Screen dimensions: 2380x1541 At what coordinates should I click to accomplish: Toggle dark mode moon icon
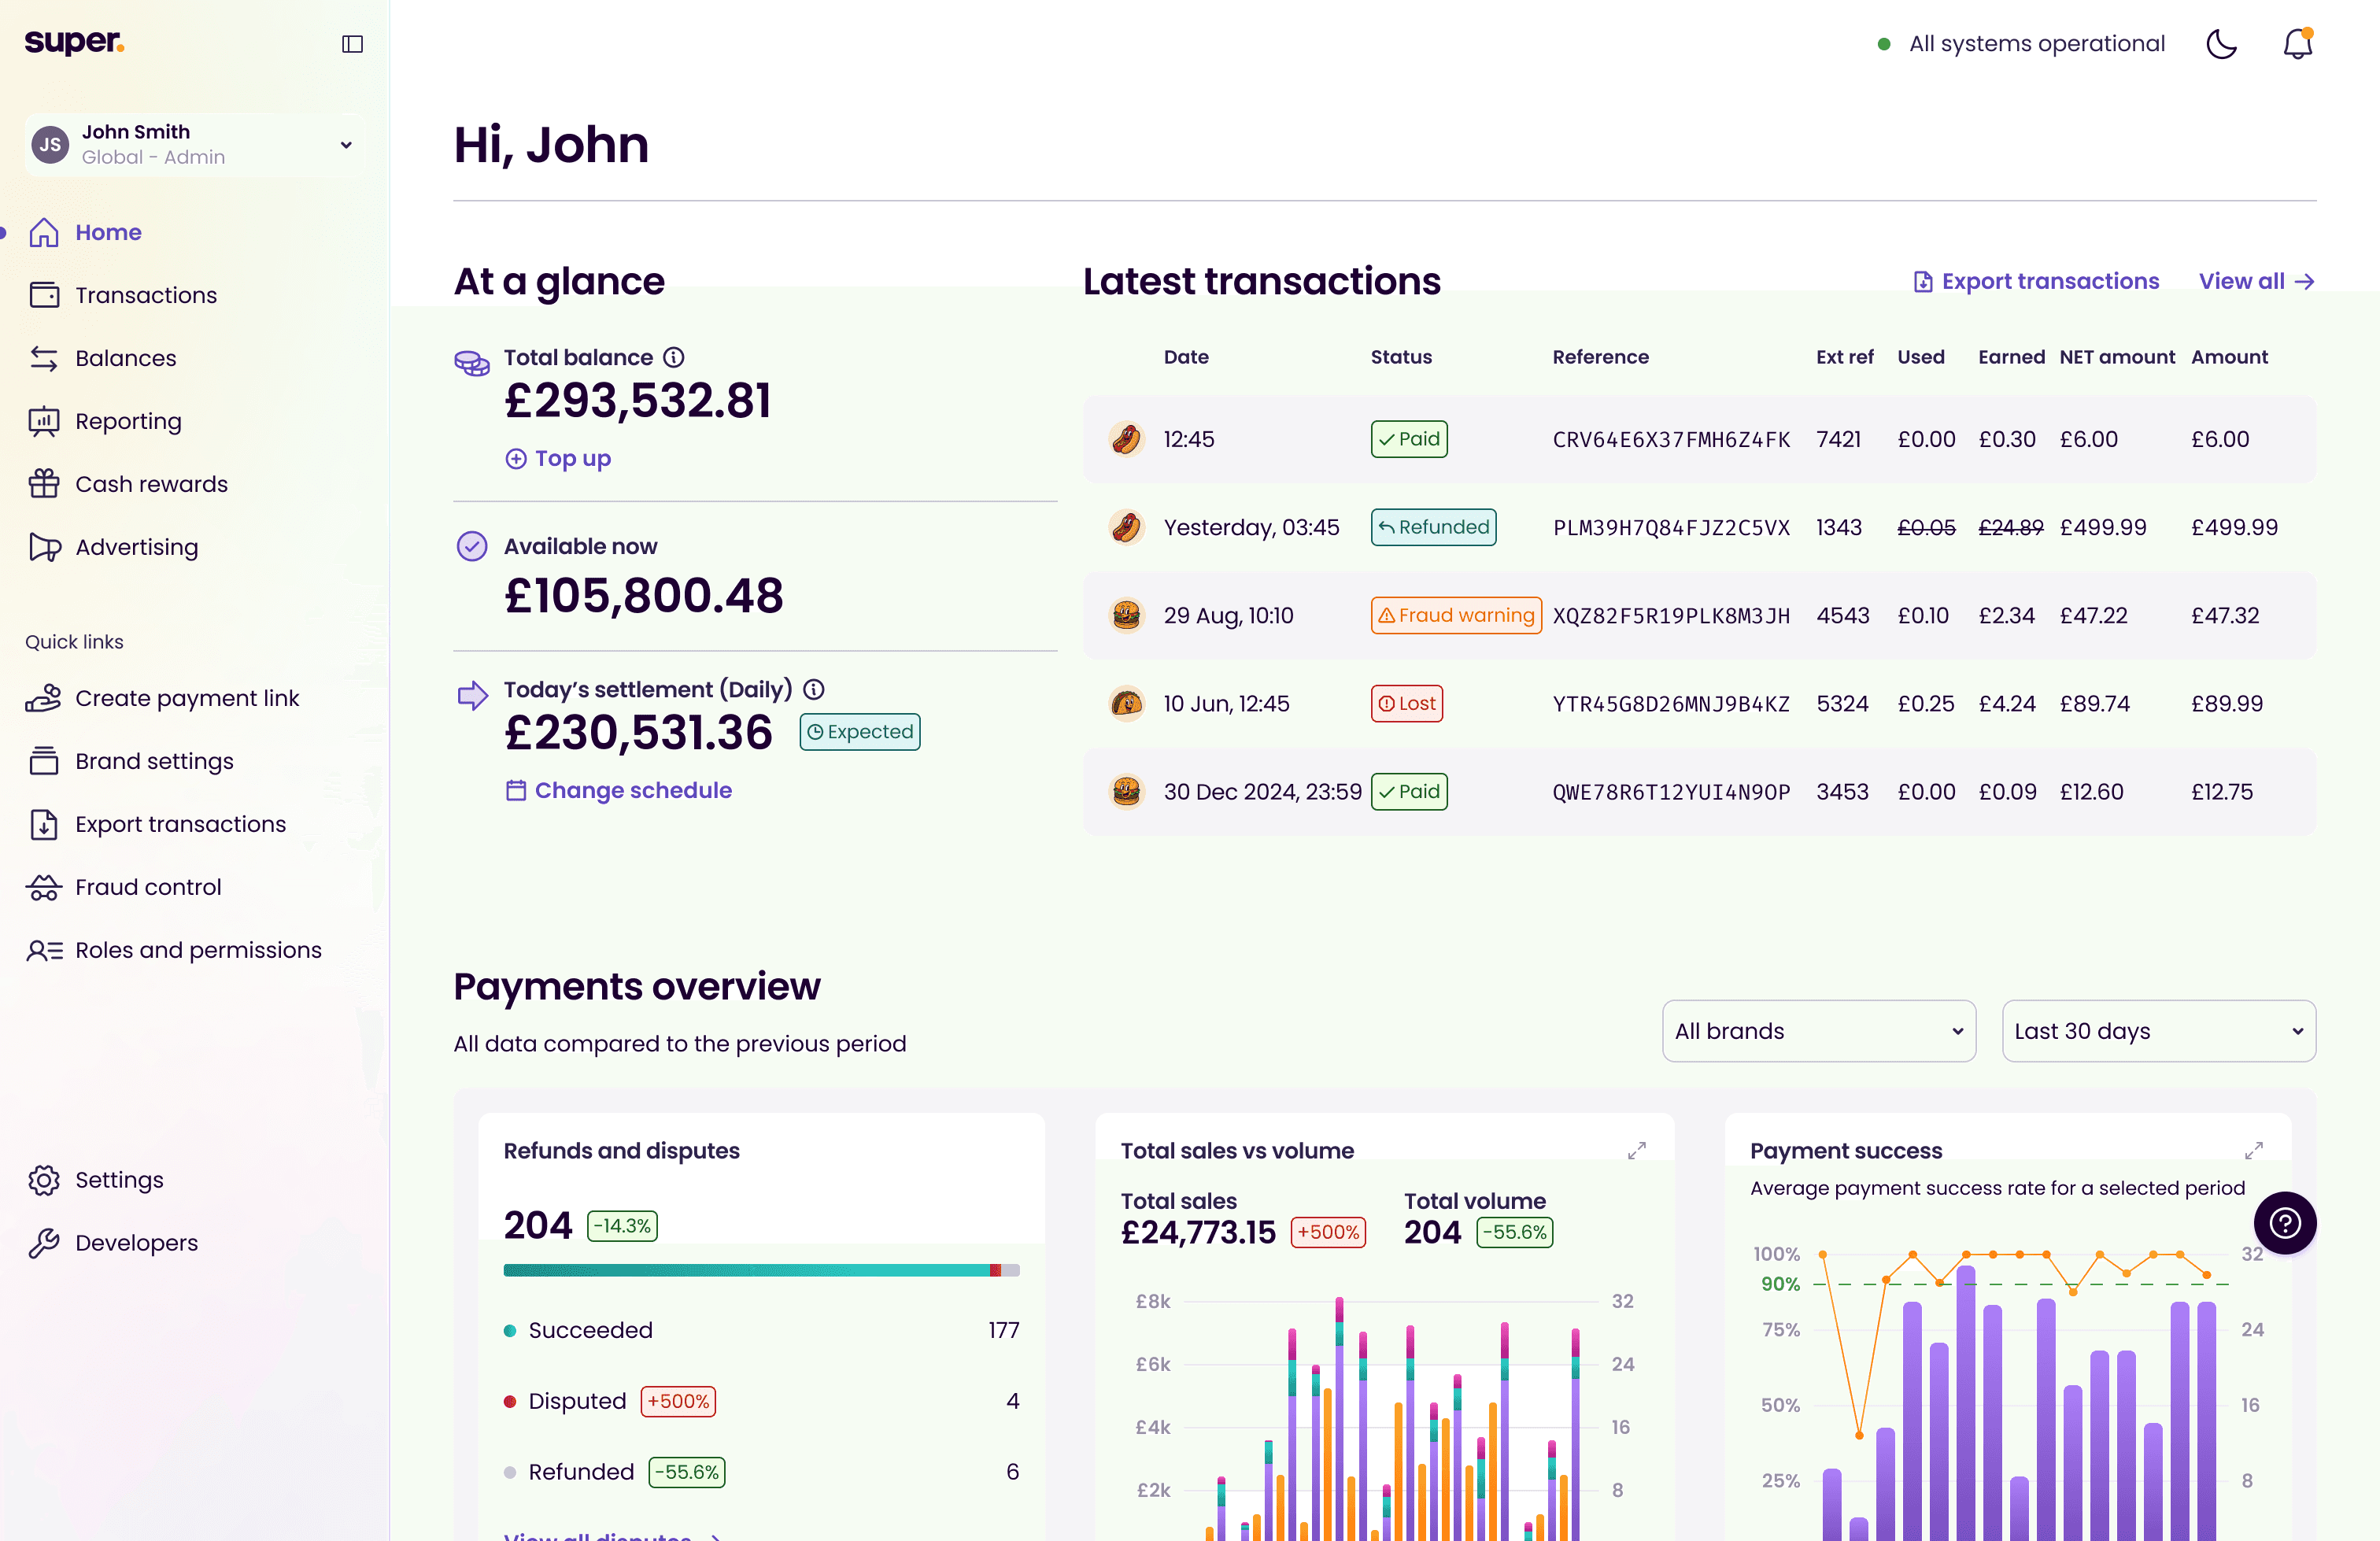click(2221, 44)
